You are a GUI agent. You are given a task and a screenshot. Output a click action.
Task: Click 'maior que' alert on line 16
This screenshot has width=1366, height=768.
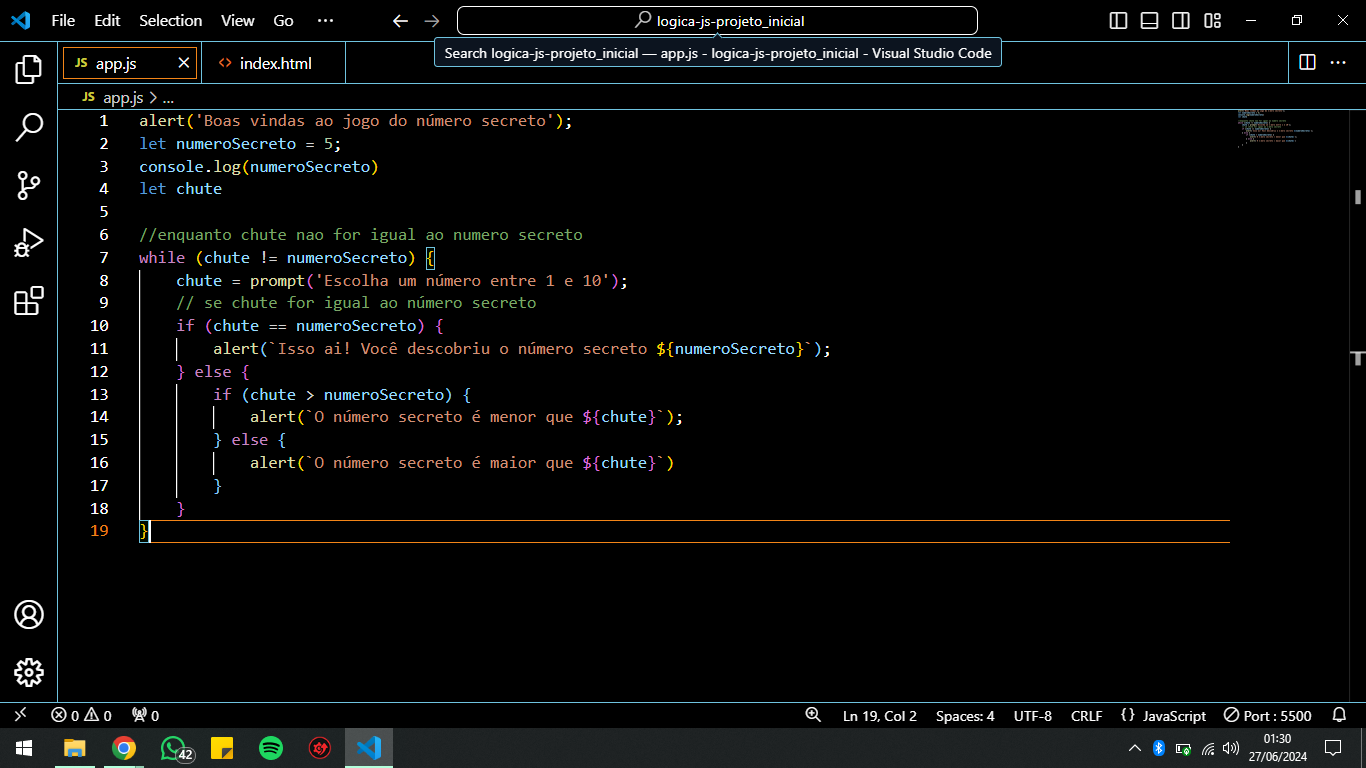[x=532, y=463]
